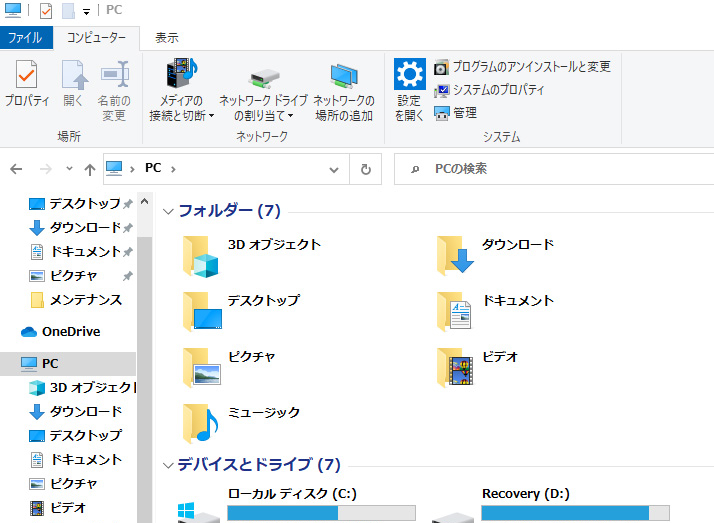The height and width of the screenshot is (523, 714).
Task: Switch to the 表示 ribbon tab
Action: (166, 38)
